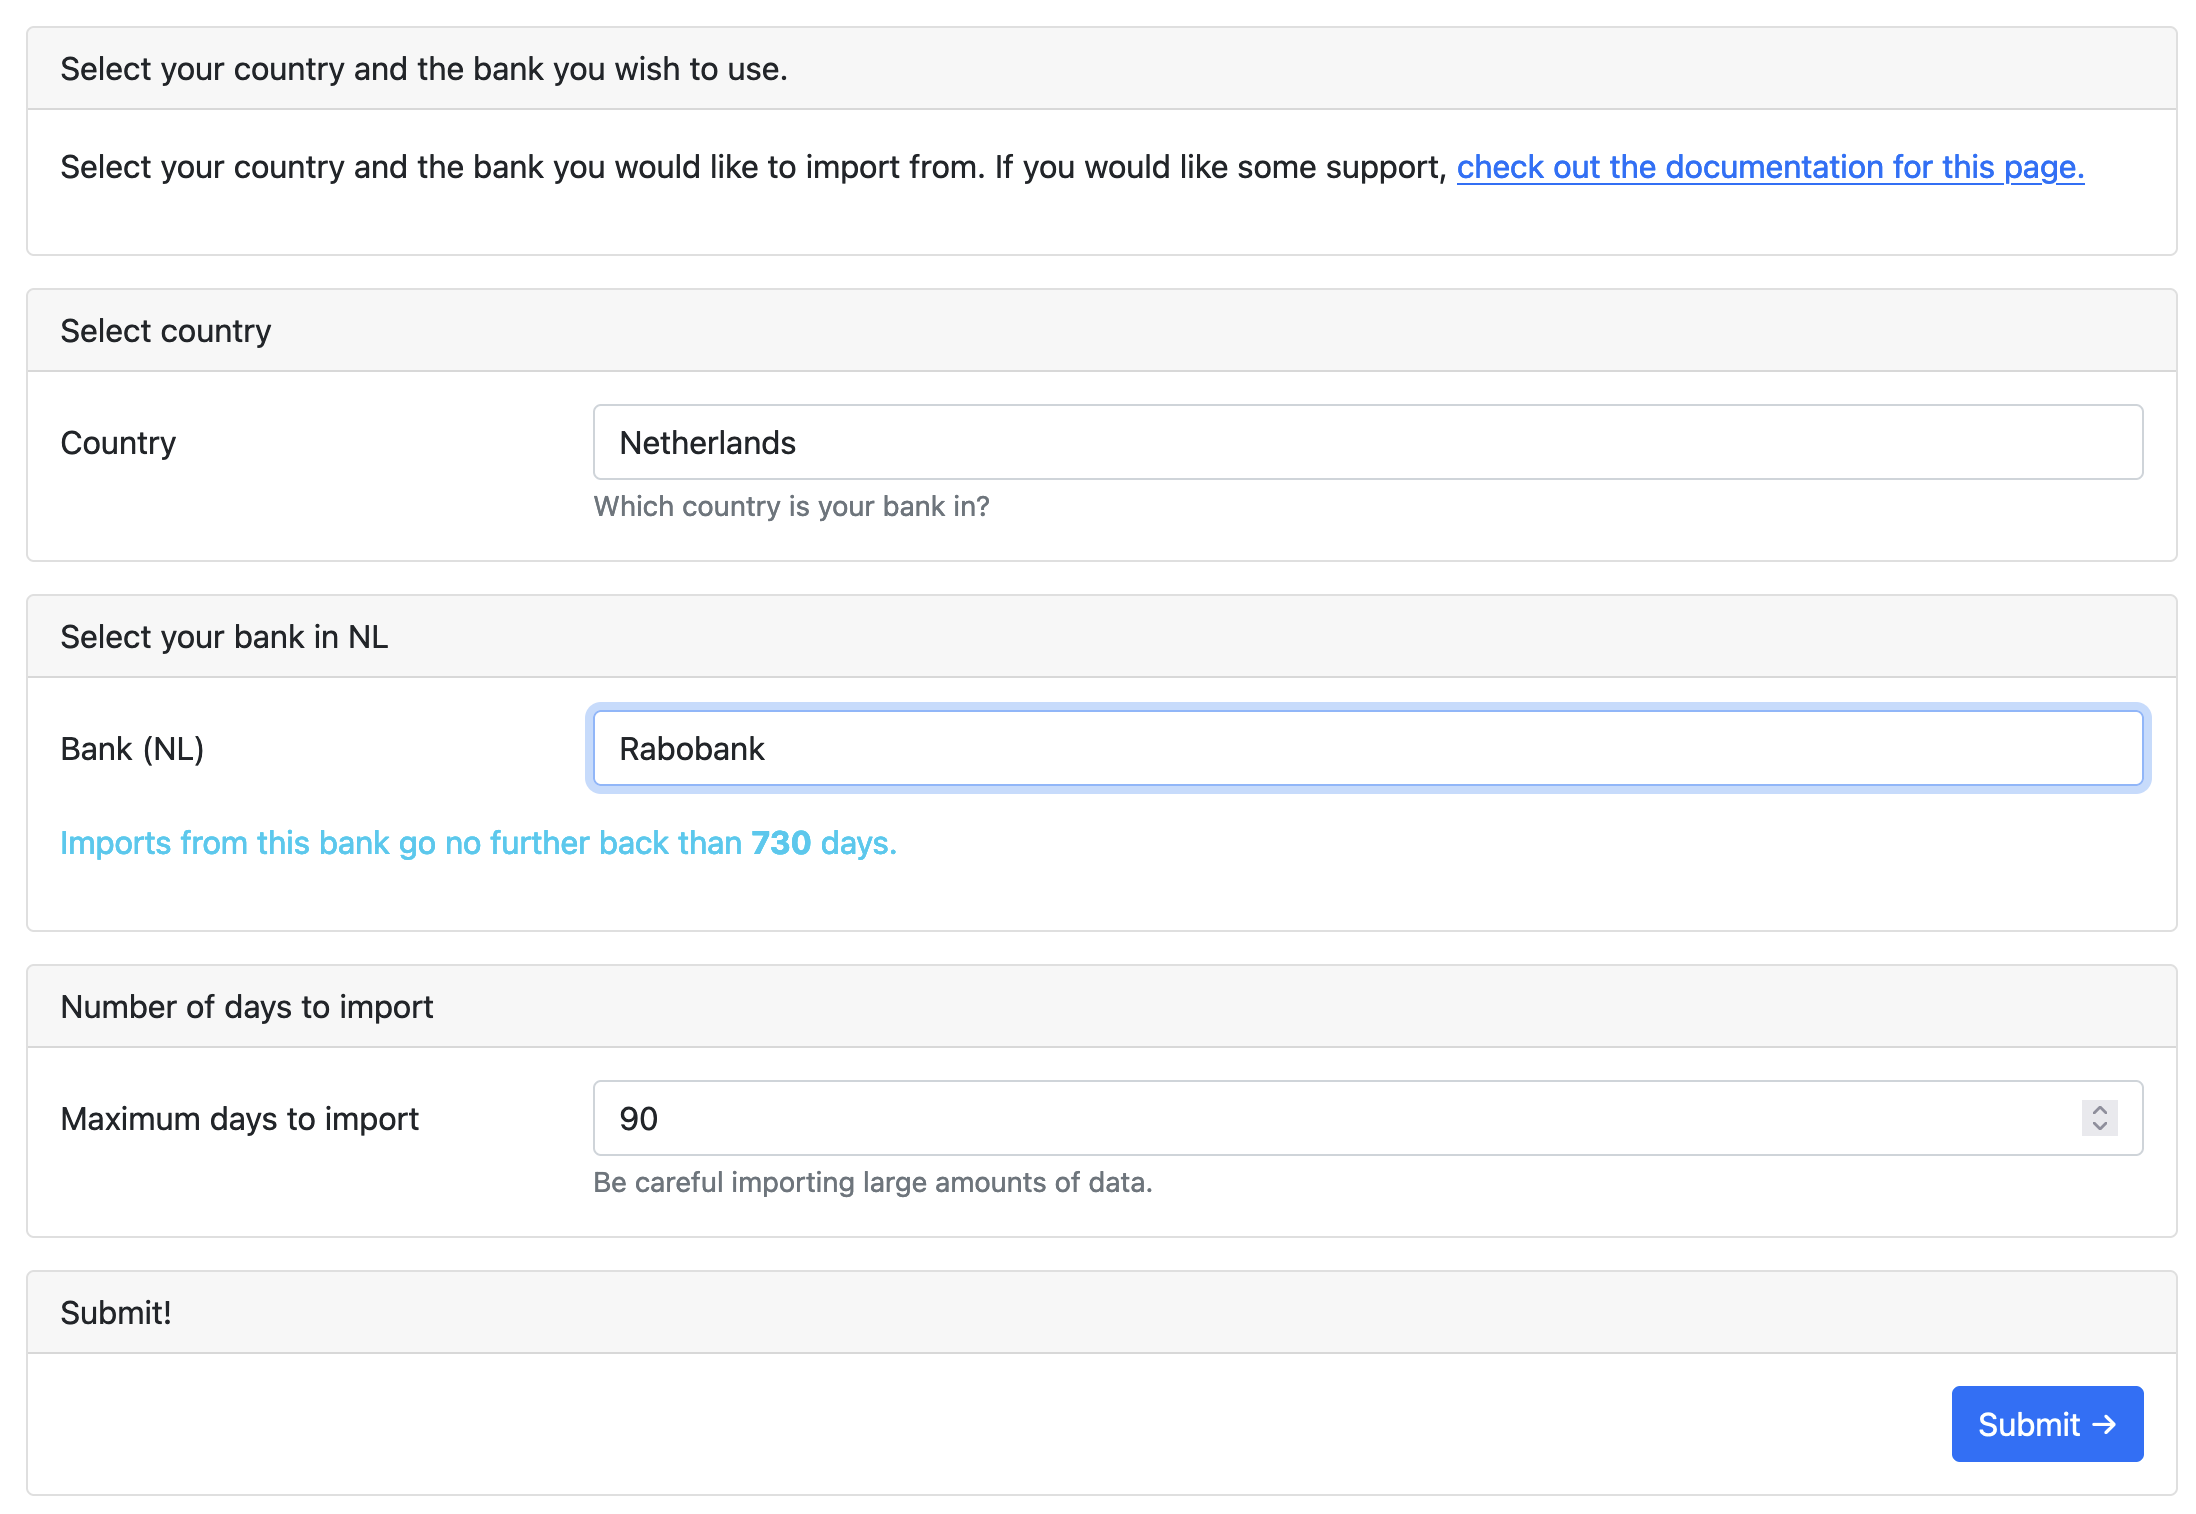Click the 730 days import limit notice
Screen dimensions: 2196x1514
pos(478,843)
